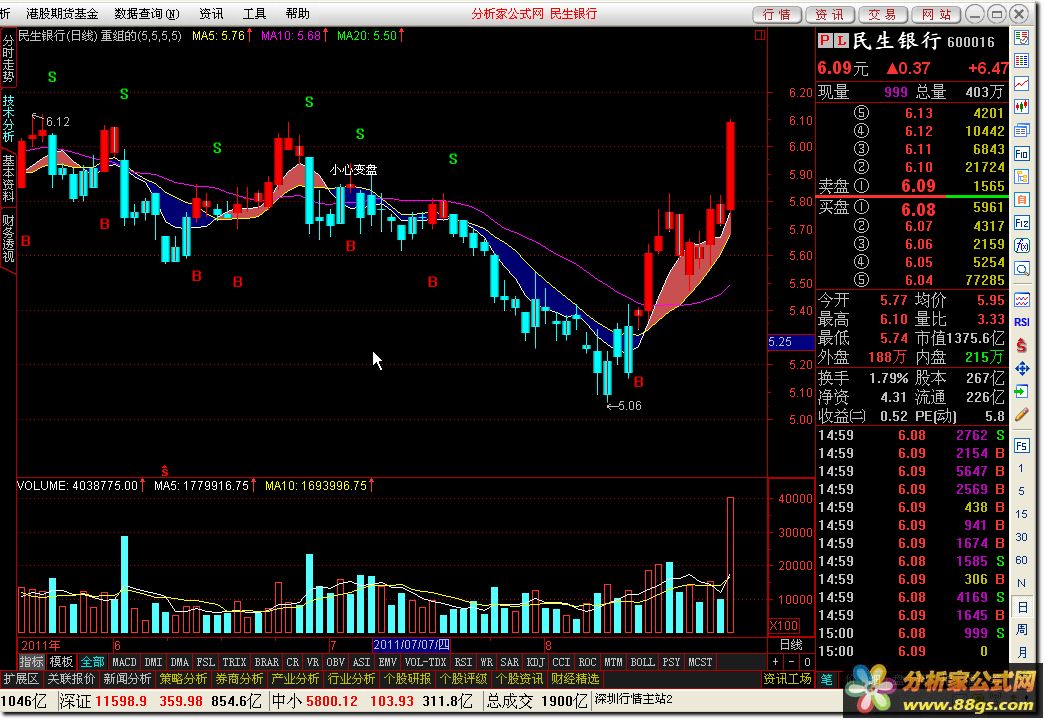The height and width of the screenshot is (720, 1045).
Task: Click the orange document sidebar icon
Action: (1022, 199)
